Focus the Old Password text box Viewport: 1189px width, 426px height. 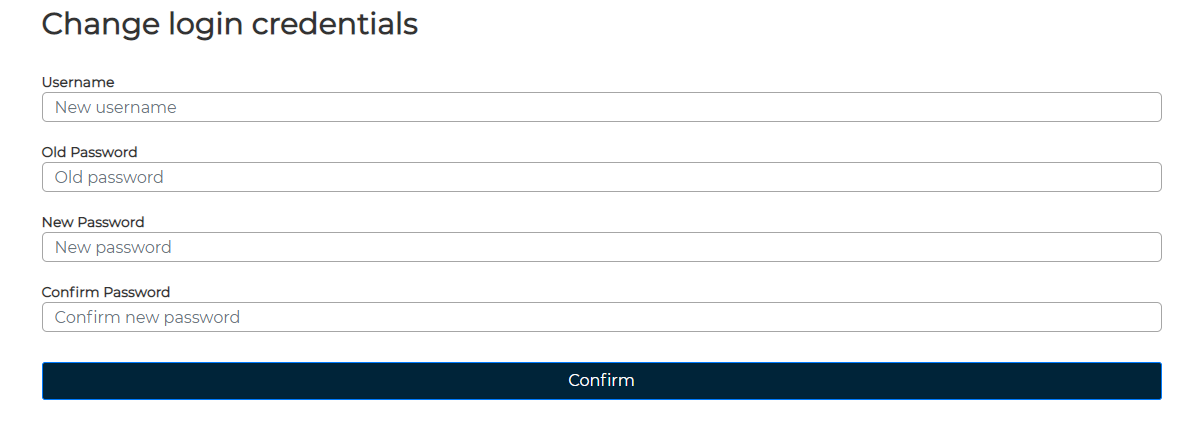[x=600, y=177]
